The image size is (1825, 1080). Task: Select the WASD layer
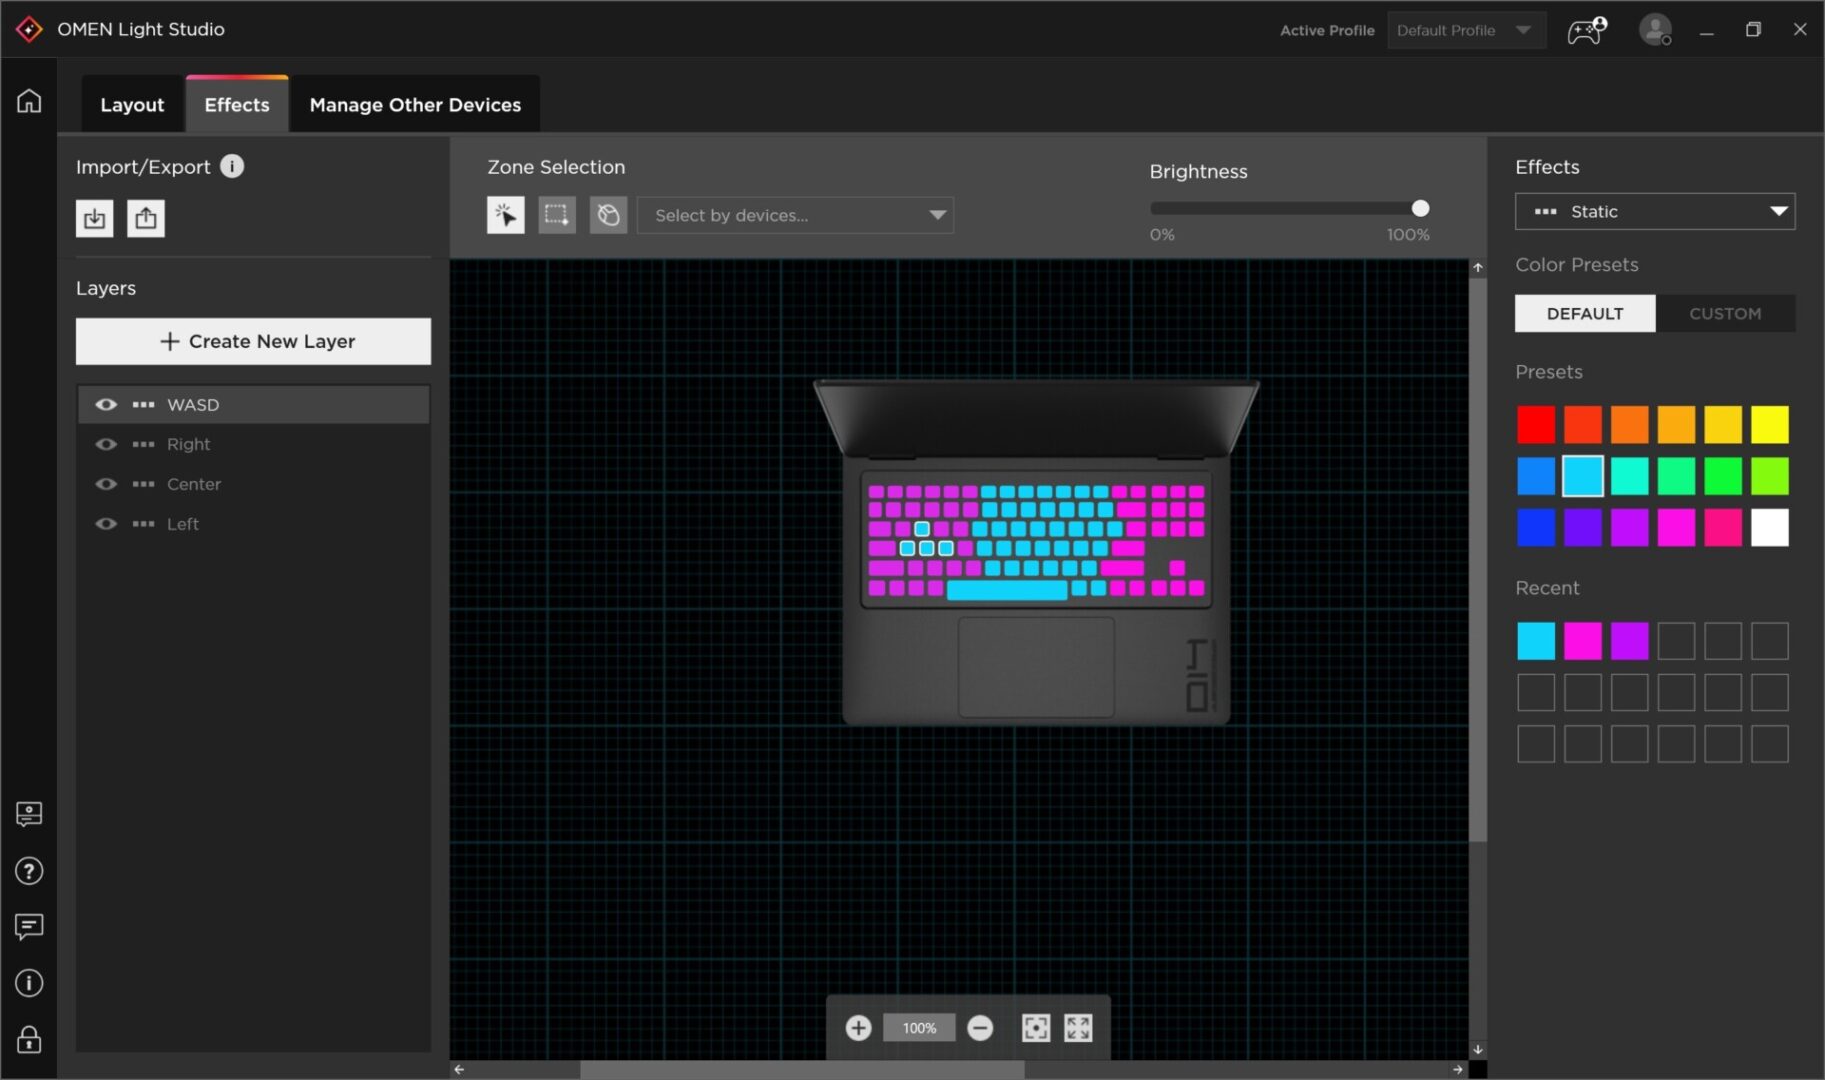click(x=253, y=404)
